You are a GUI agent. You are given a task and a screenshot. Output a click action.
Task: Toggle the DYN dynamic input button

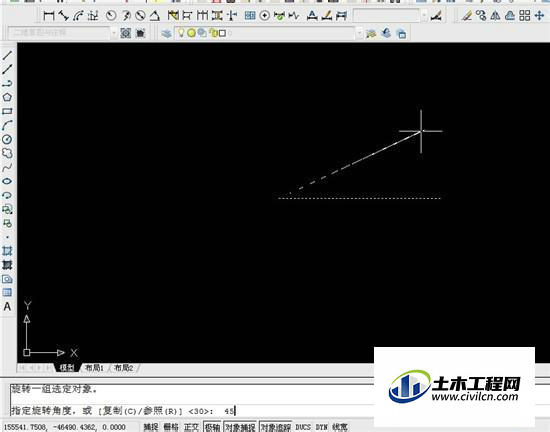coord(321,427)
